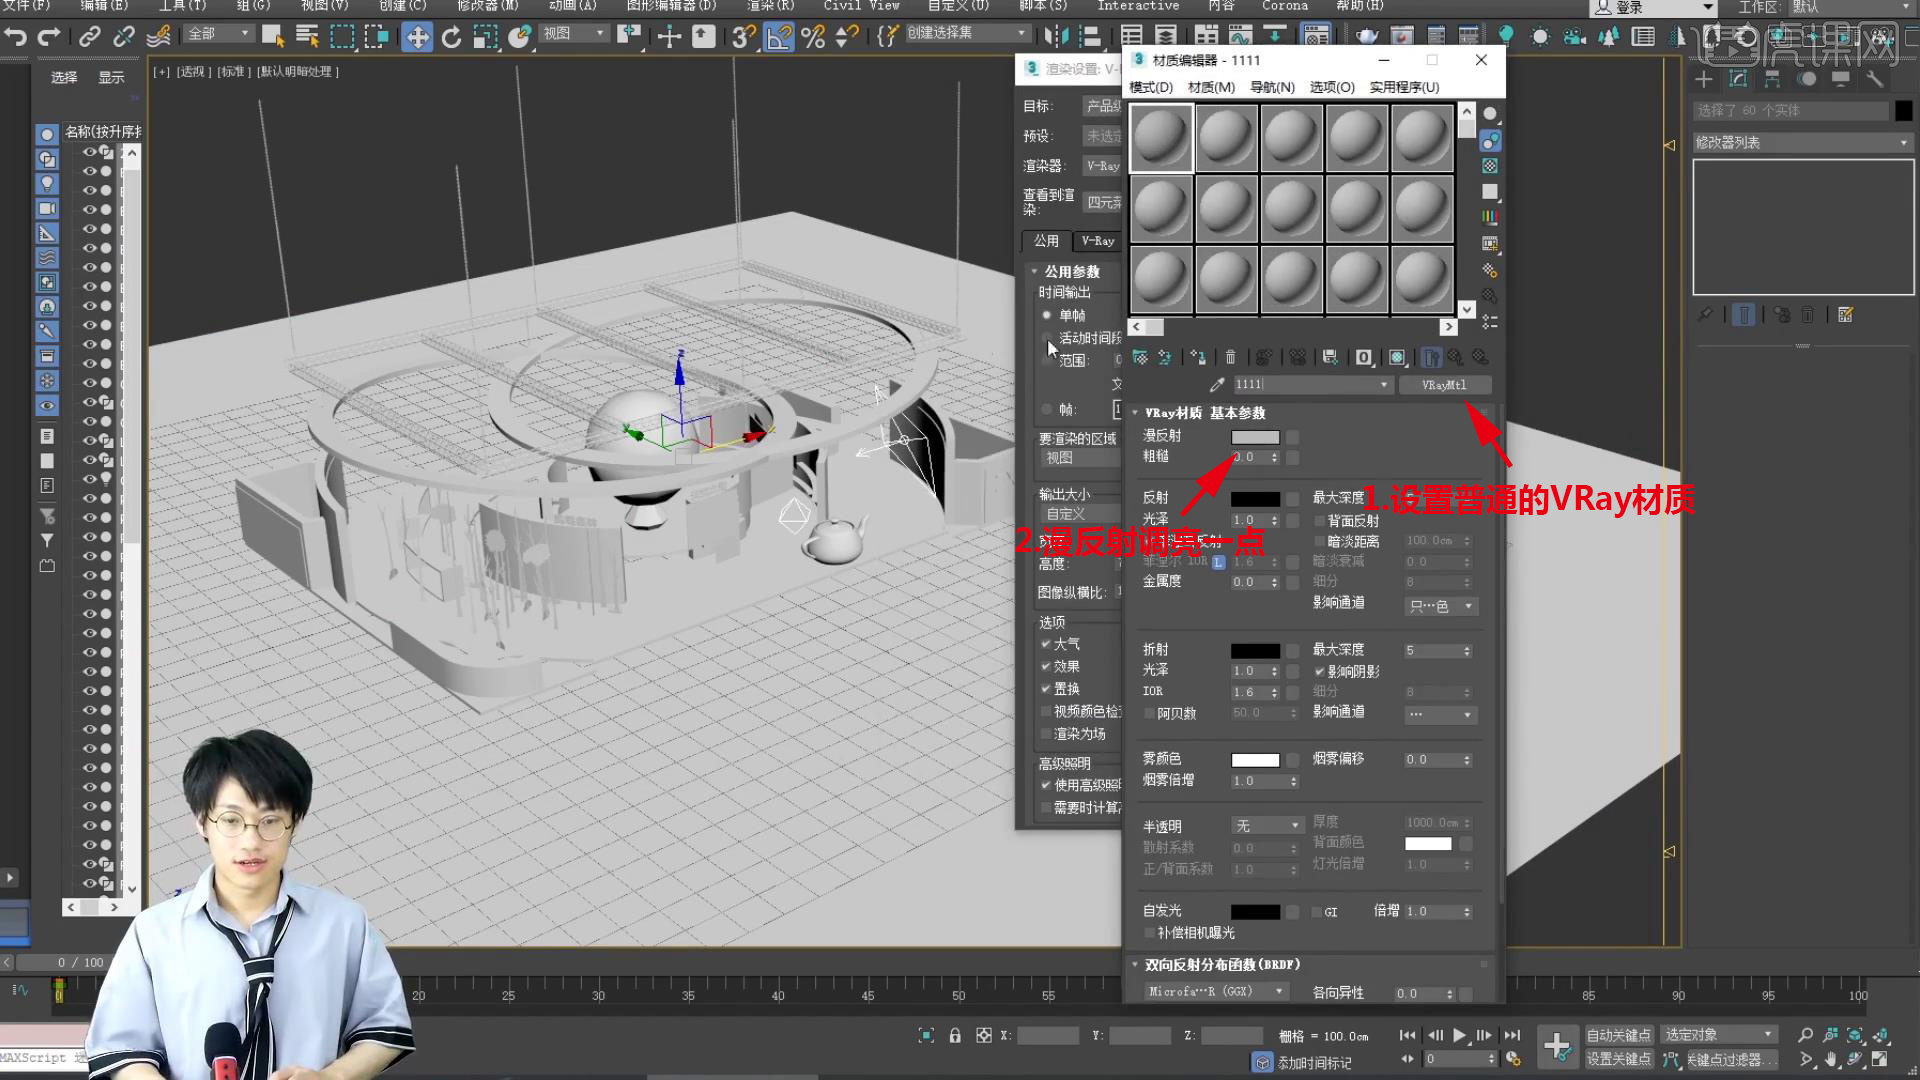Click Show Shaded Material in Viewport icon
This screenshot has height=1080, width=1920.
[x=1397, y=357]
